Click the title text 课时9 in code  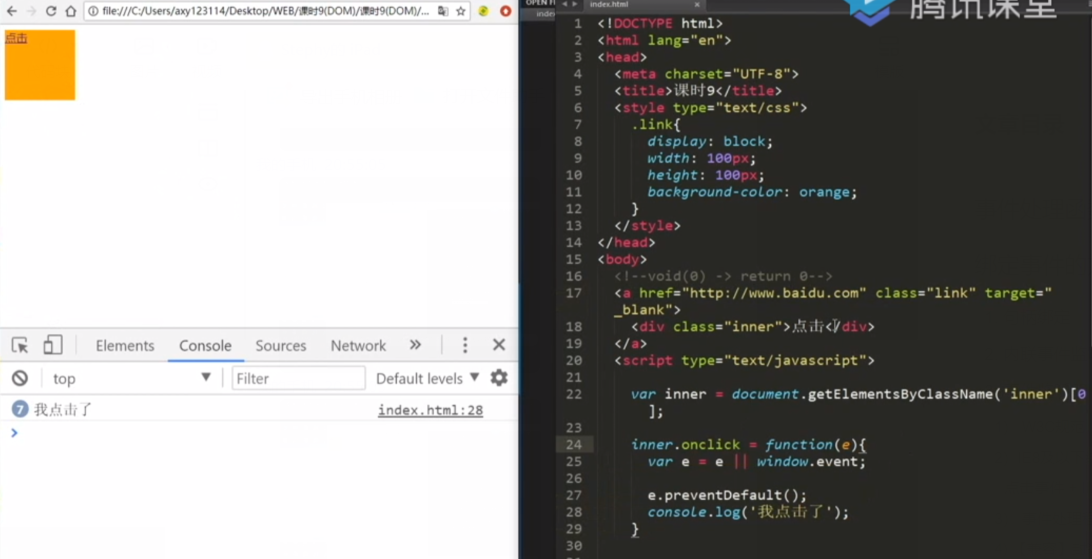694,90
